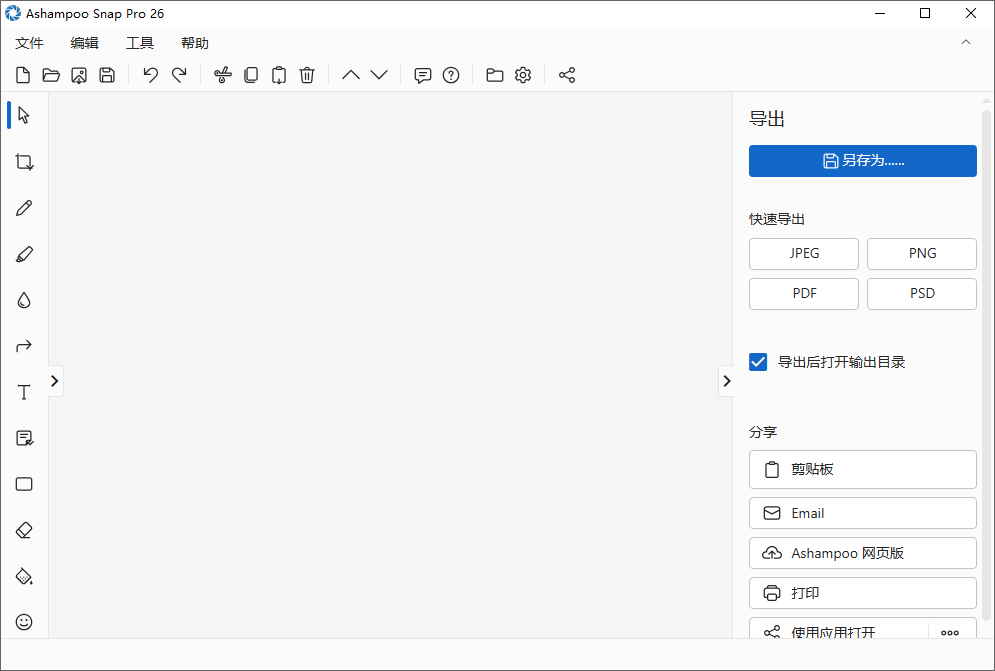The height and width of the screenshot is (671, 995).
Task: Select the Text tool
Action: (x=24, y=392)
